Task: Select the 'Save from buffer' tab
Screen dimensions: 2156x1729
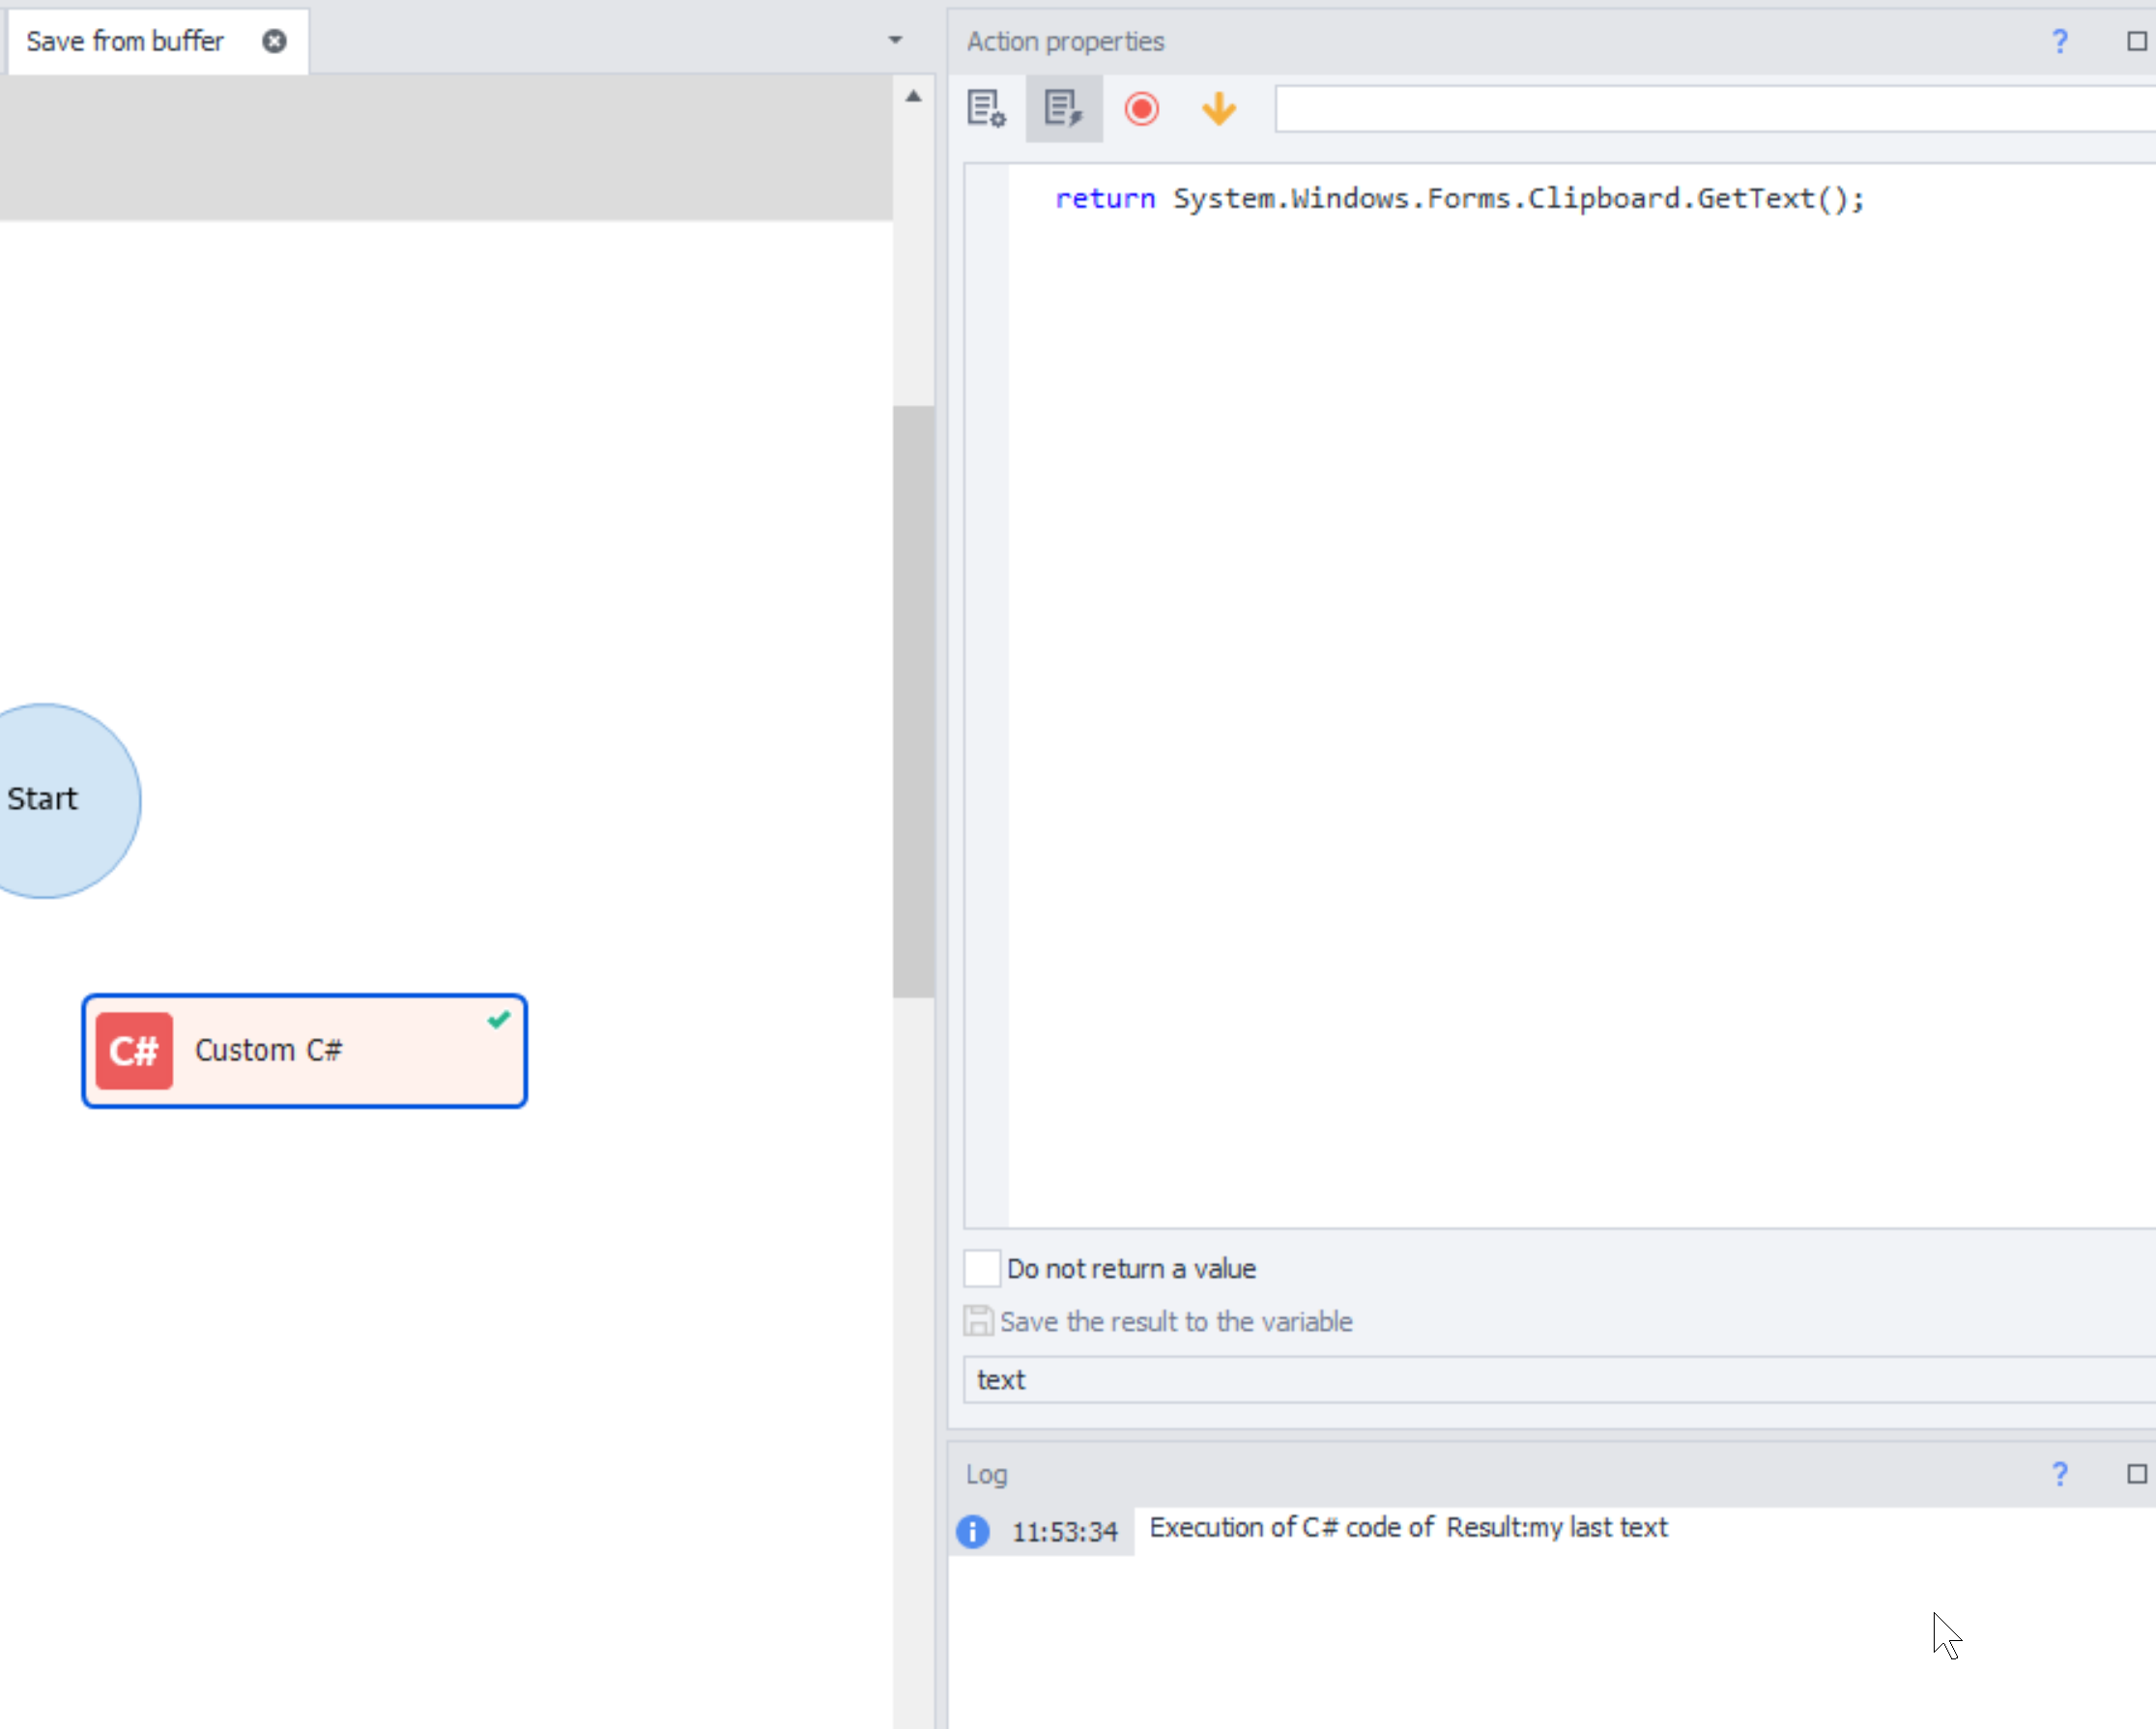Action: (x=125, y=41)
